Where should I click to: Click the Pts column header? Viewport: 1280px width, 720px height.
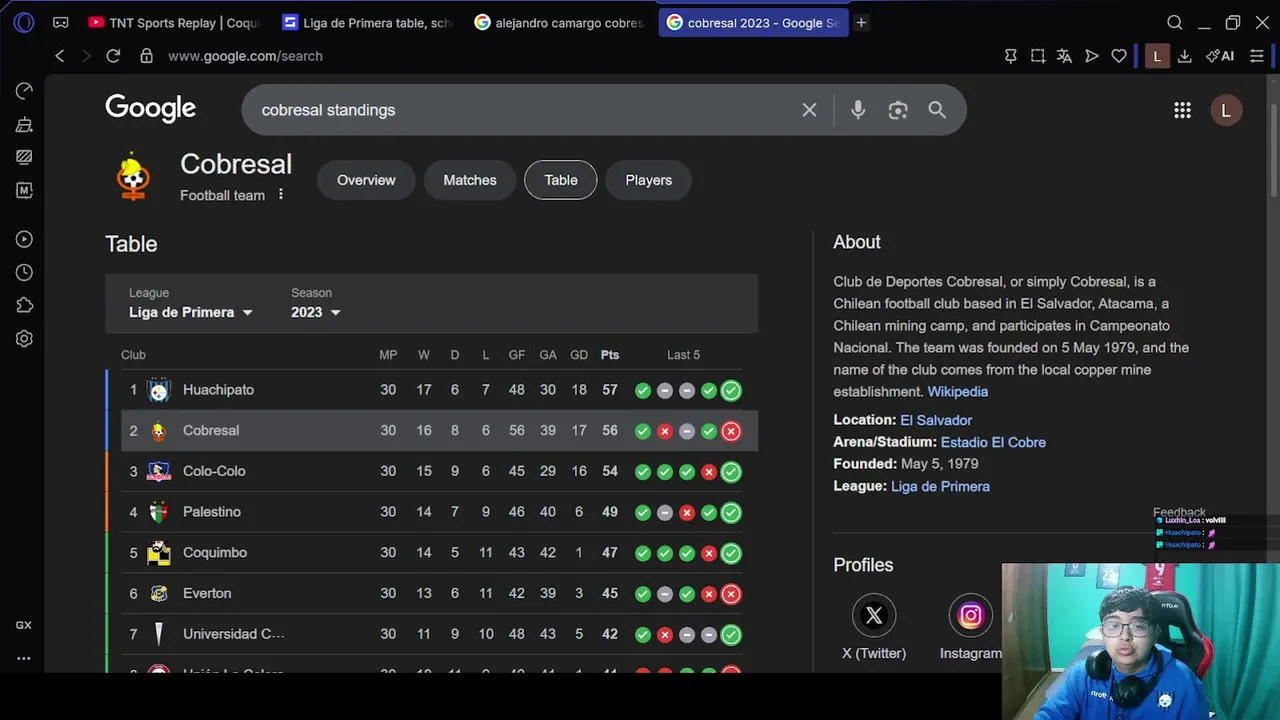click(x=610, y=355)
